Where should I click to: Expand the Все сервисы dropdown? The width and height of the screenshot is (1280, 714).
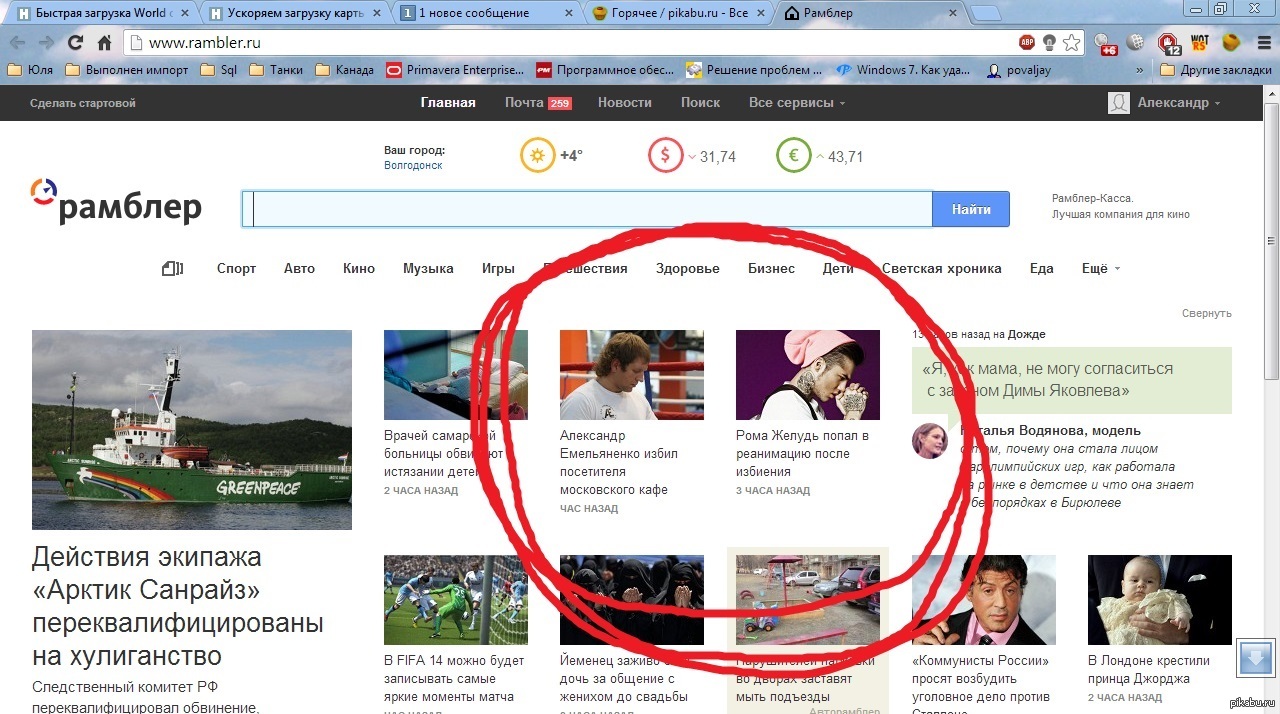coord(796,103)
